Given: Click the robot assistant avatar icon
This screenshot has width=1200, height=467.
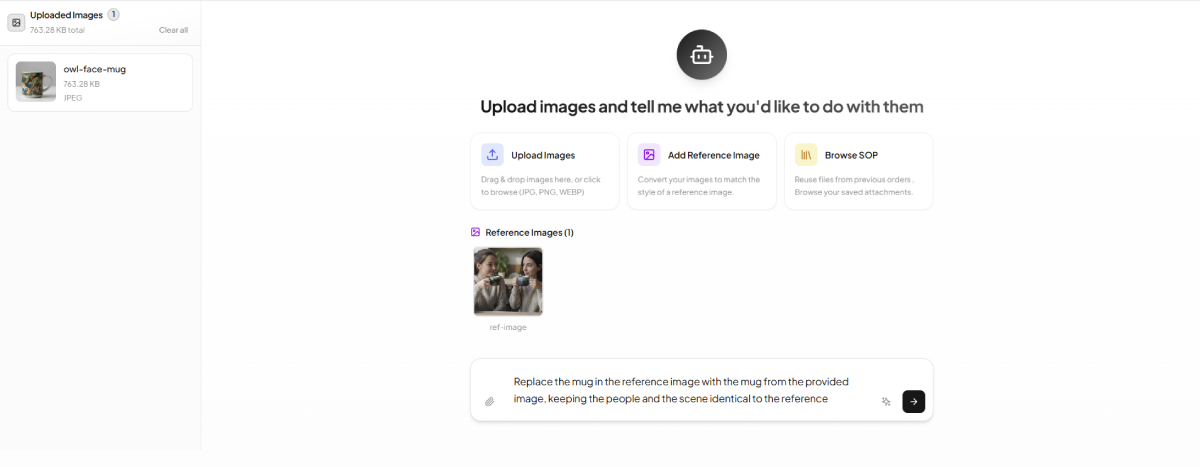Looking at the screenshot, I should (x=701, y=55).
